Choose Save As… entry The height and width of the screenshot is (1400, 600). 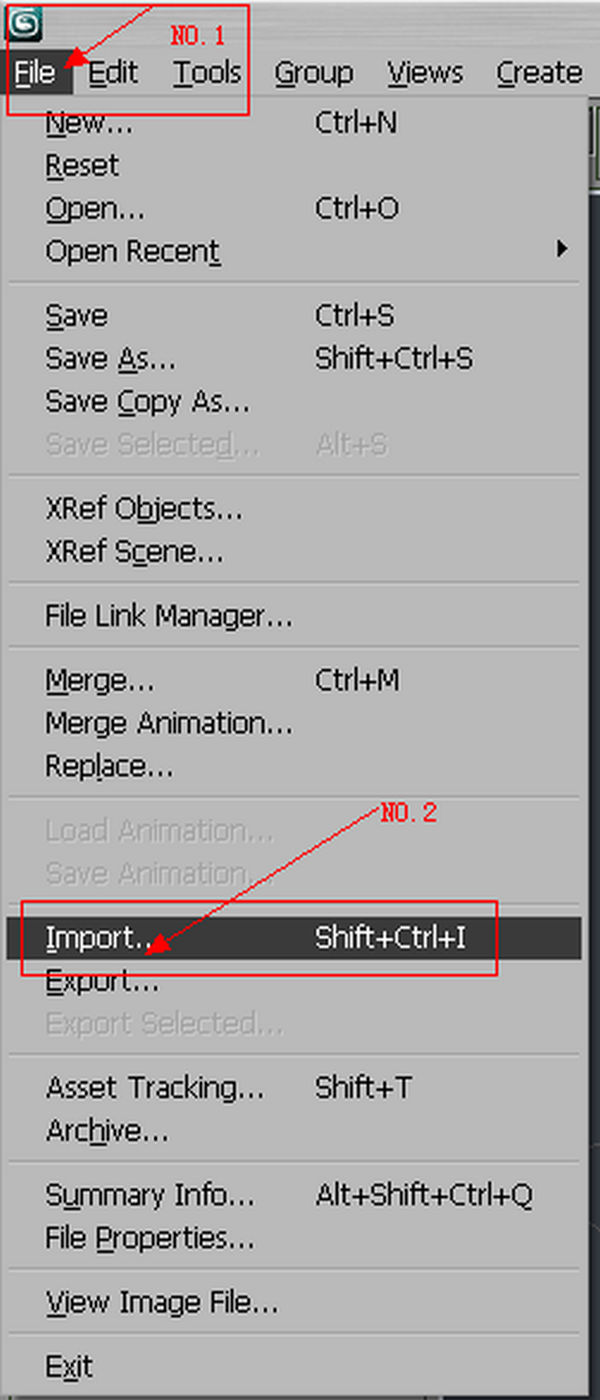pos(294,359)
